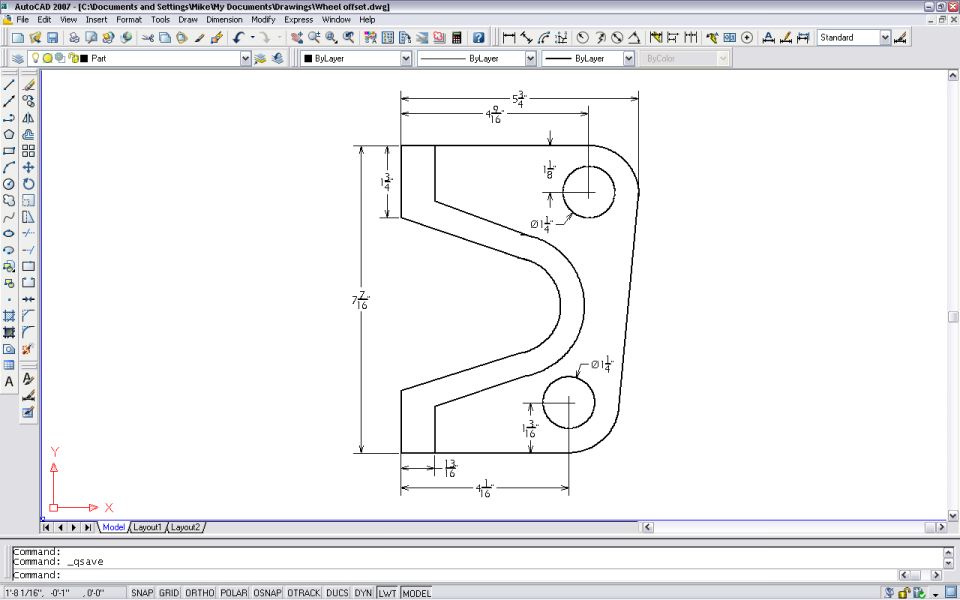Select the Mirror modify tool
The width and height of the screenshot is (960, 600).
coord(28,118)
